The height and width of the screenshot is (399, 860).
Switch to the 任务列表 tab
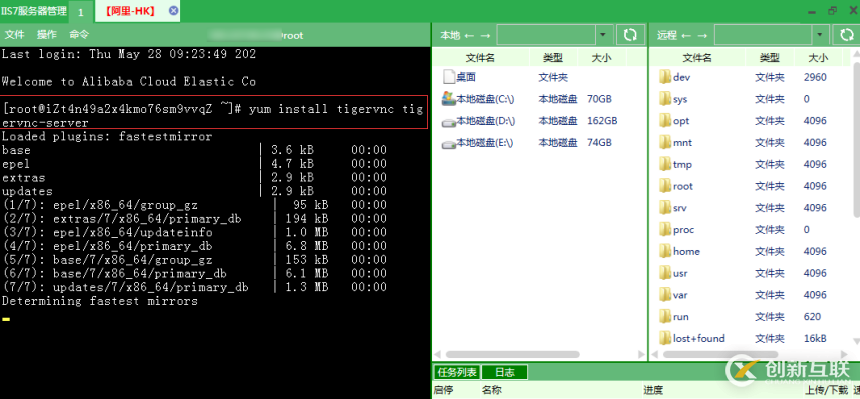pos(456,373)
